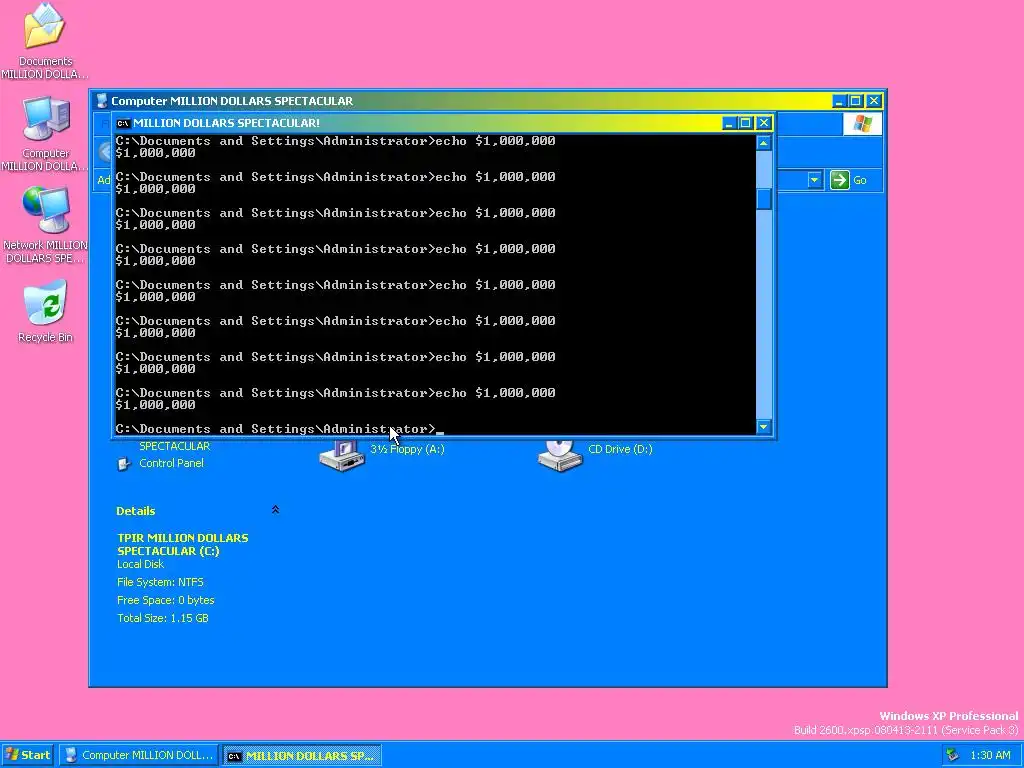Click the command prompt scrollbar thumb
The image size is (1024, 768).
(x=763, y=199)
